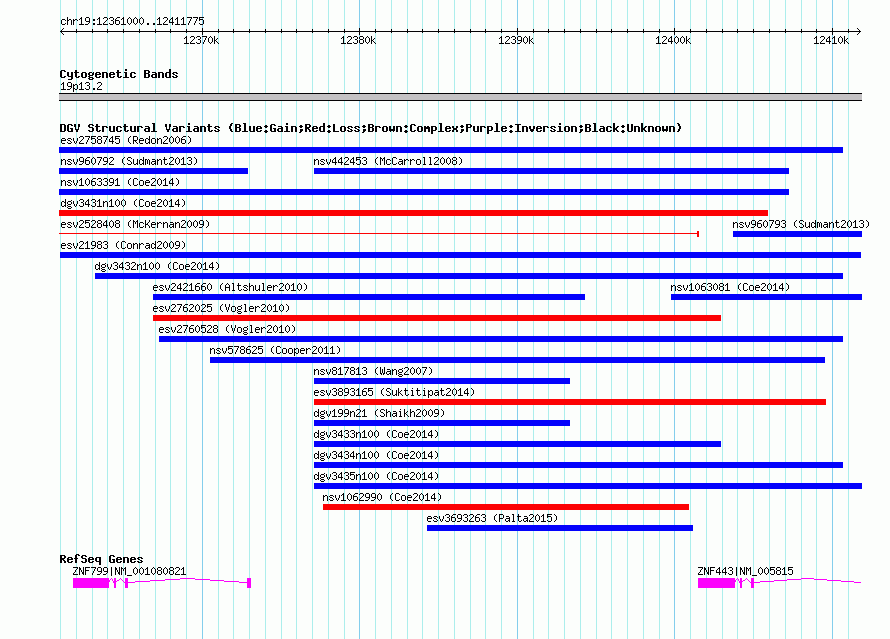
Task: Click the gray 19p13.2 cytogenetic band bar
Action: click(460, 97)
